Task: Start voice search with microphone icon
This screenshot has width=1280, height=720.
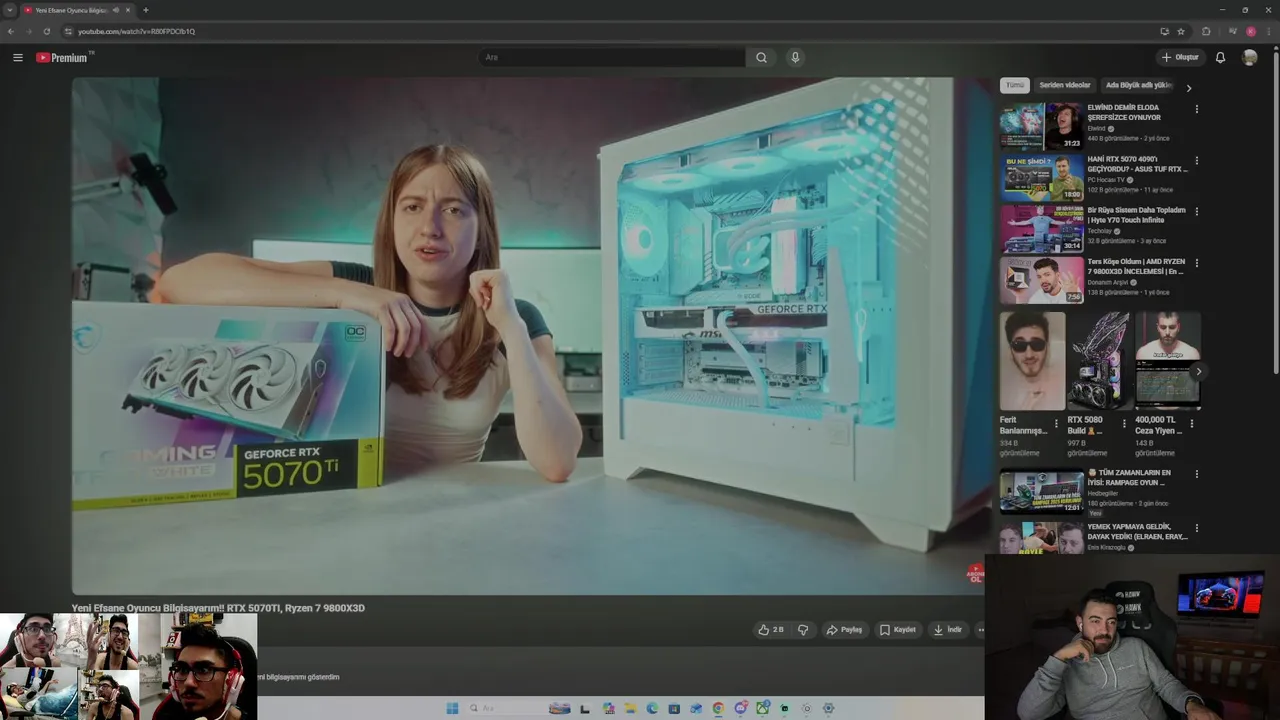Action: coord(795,57)
